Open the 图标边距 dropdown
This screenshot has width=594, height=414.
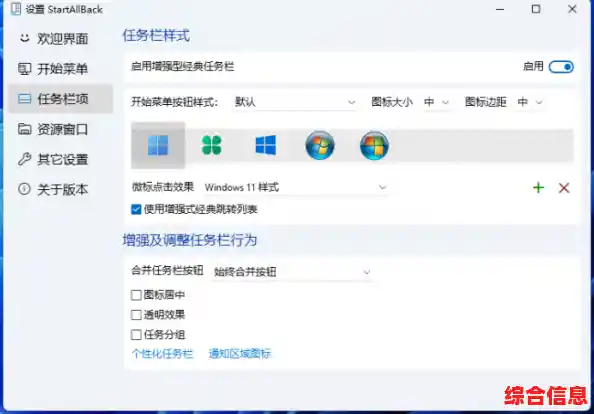coord(531,102)
